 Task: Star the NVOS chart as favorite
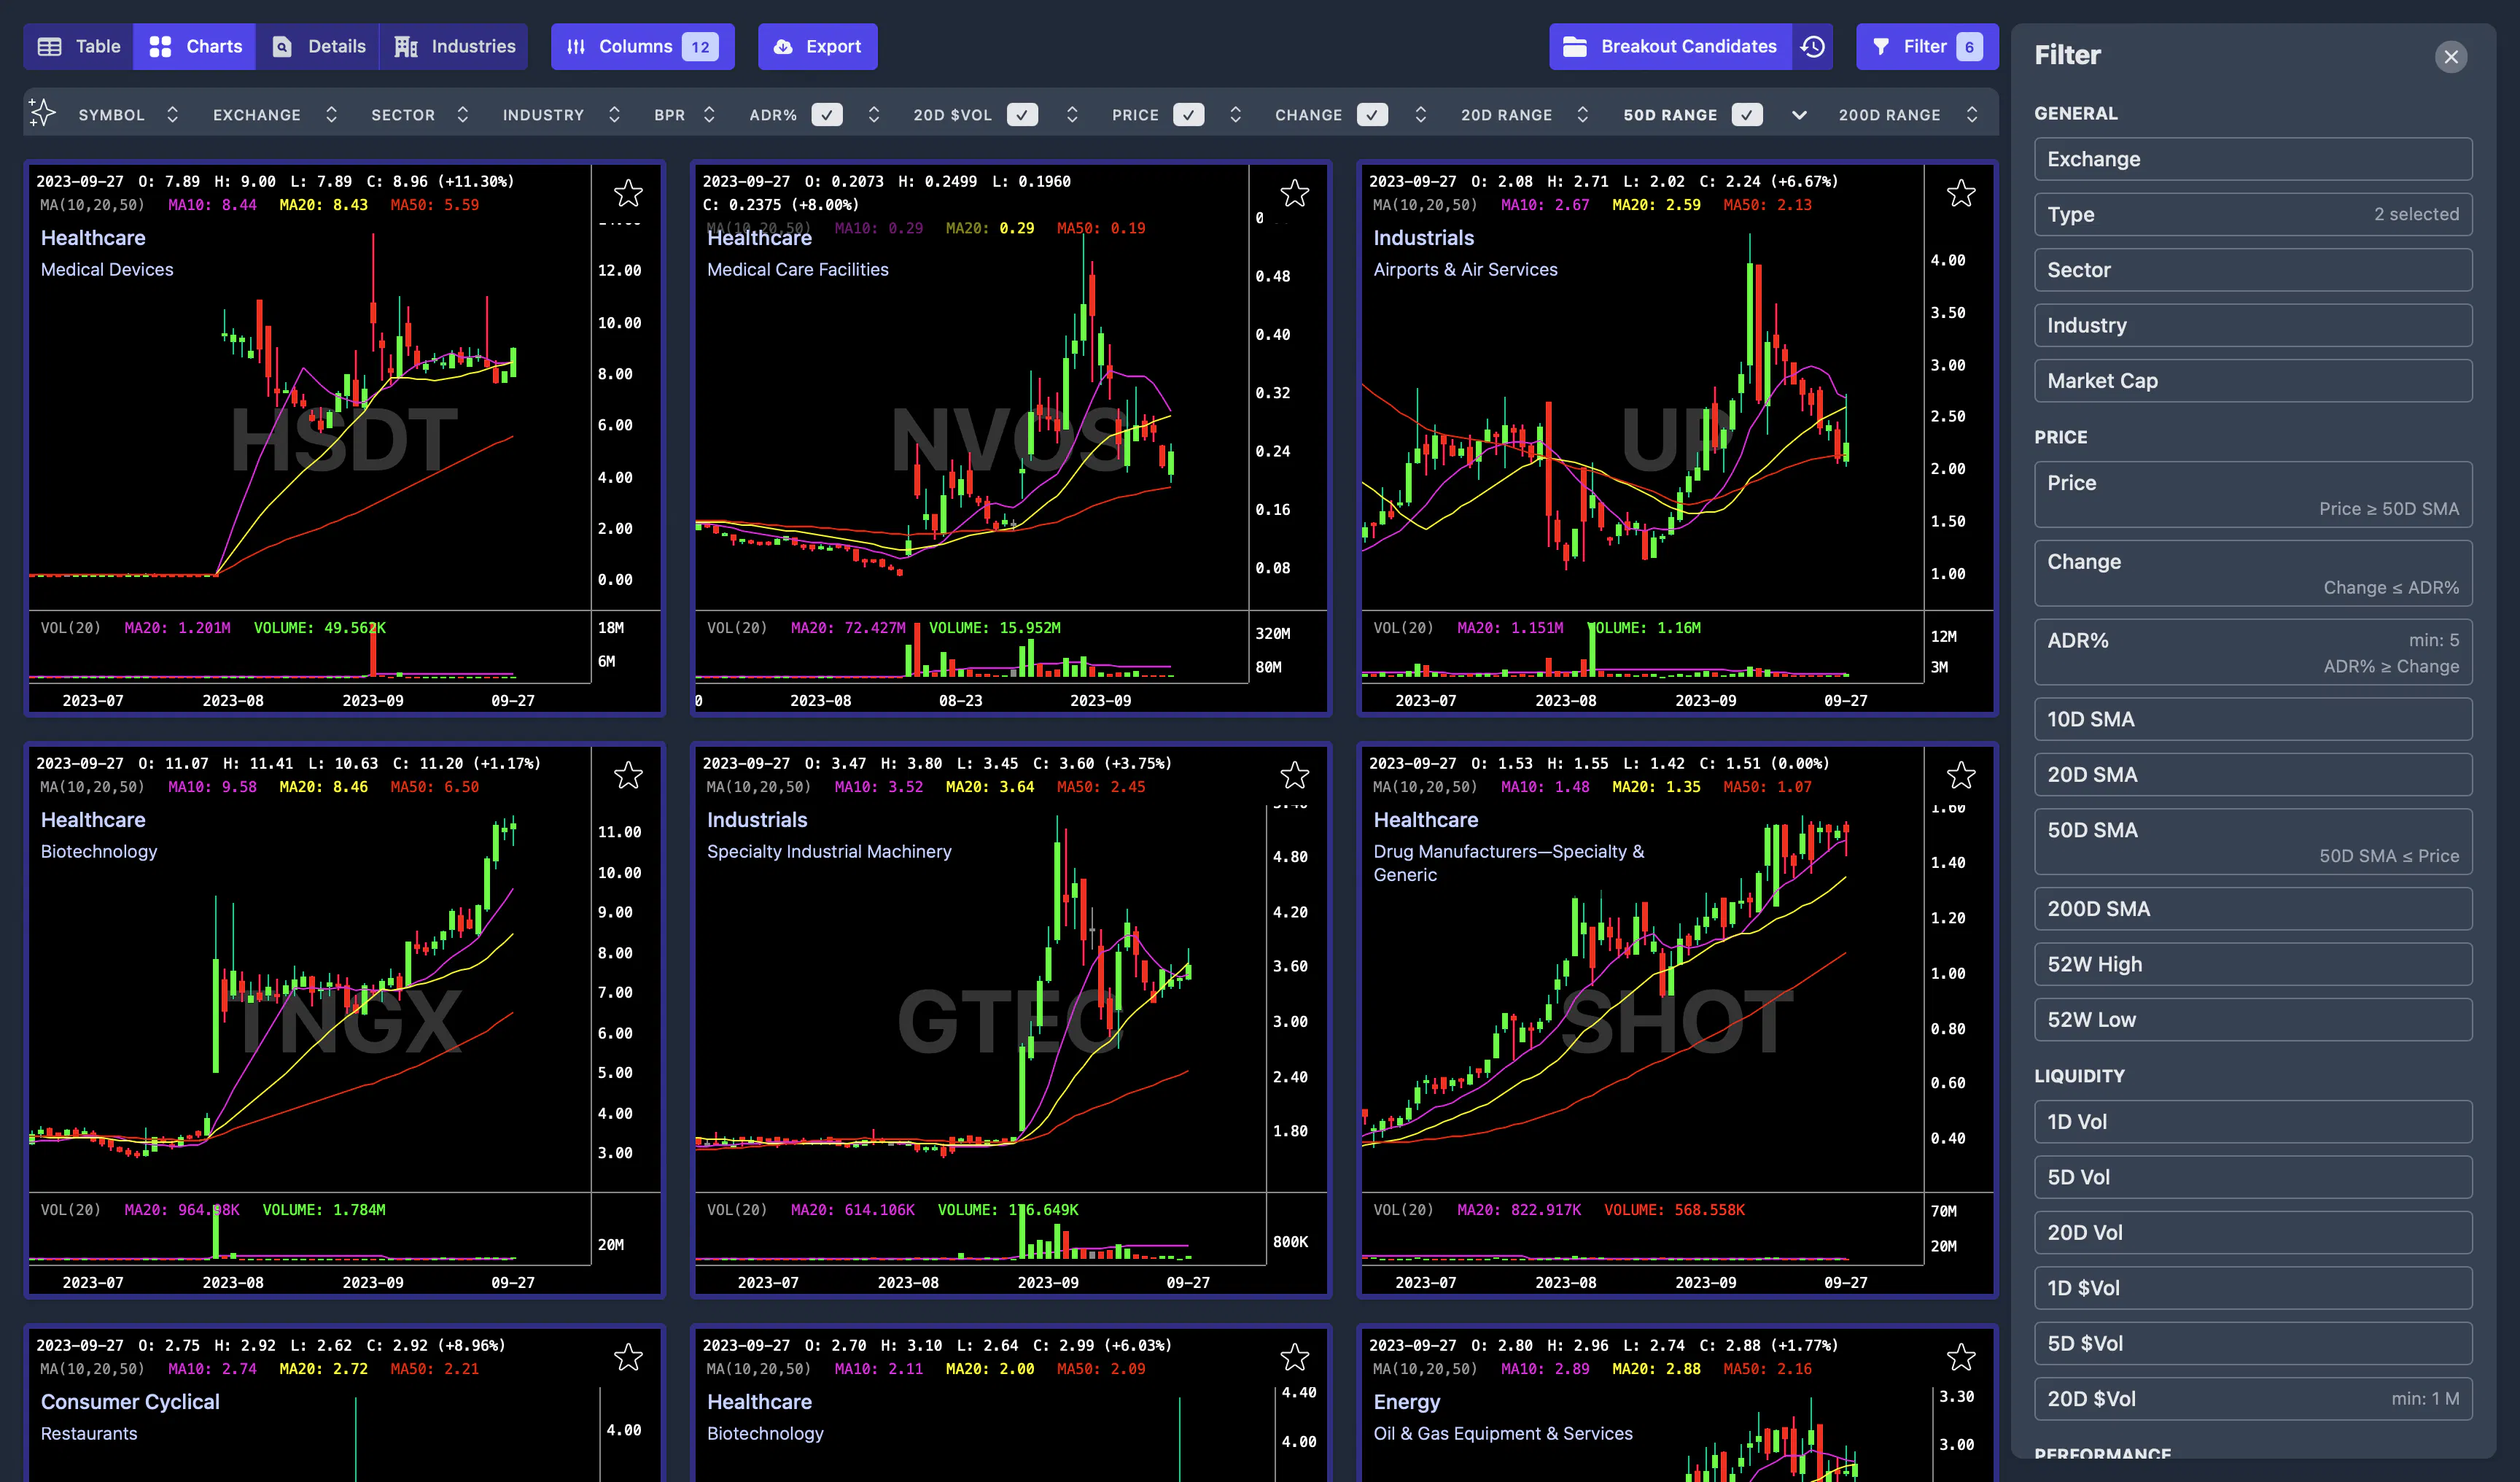[1294, 193]
